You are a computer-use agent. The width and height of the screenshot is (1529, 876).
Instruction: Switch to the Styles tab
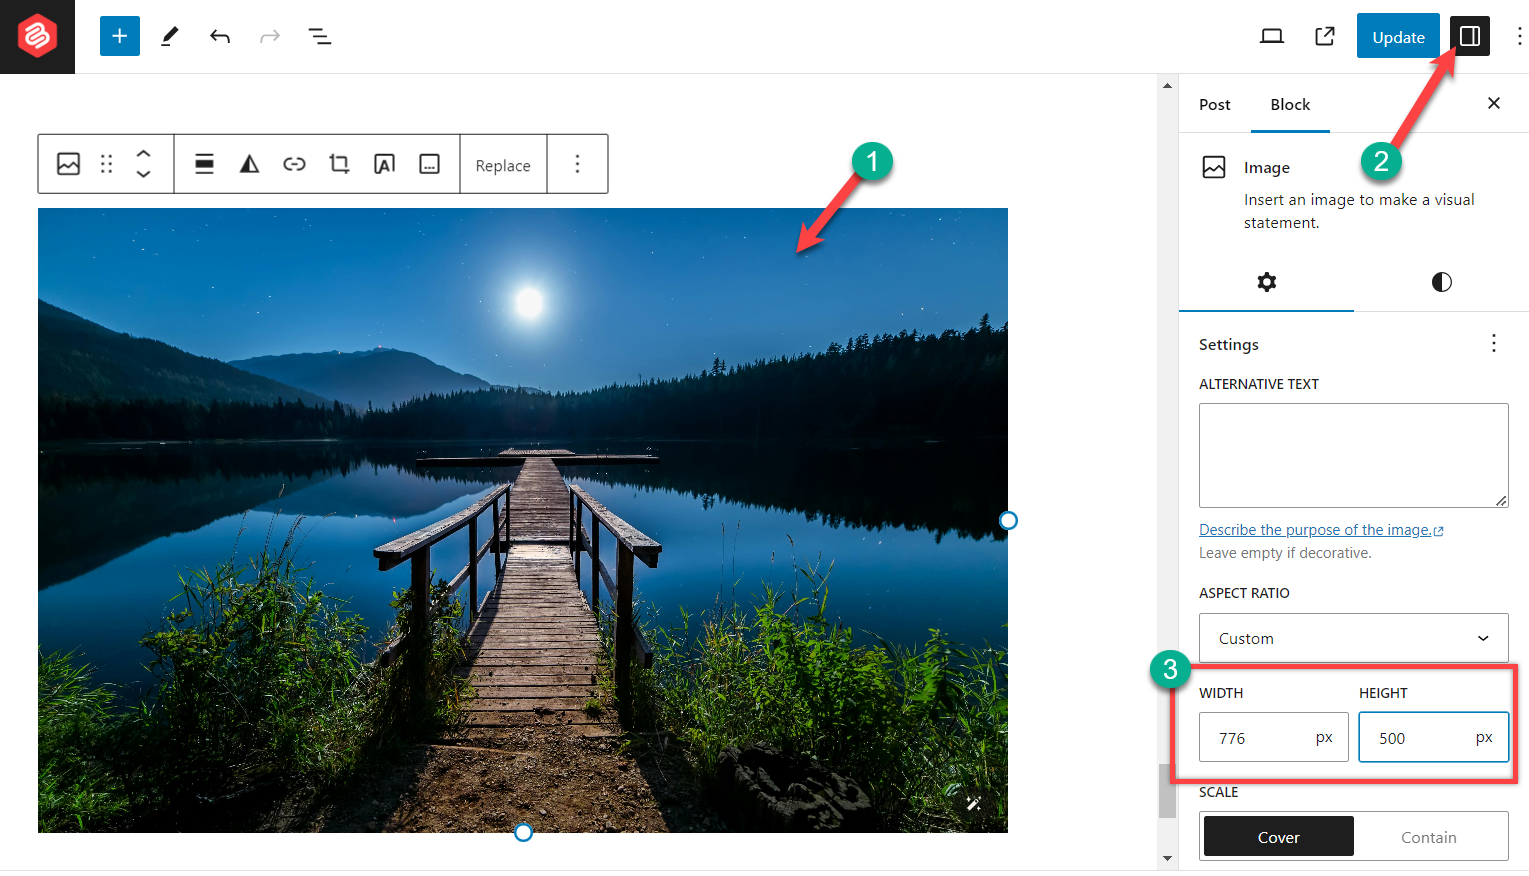[1441, 282]
